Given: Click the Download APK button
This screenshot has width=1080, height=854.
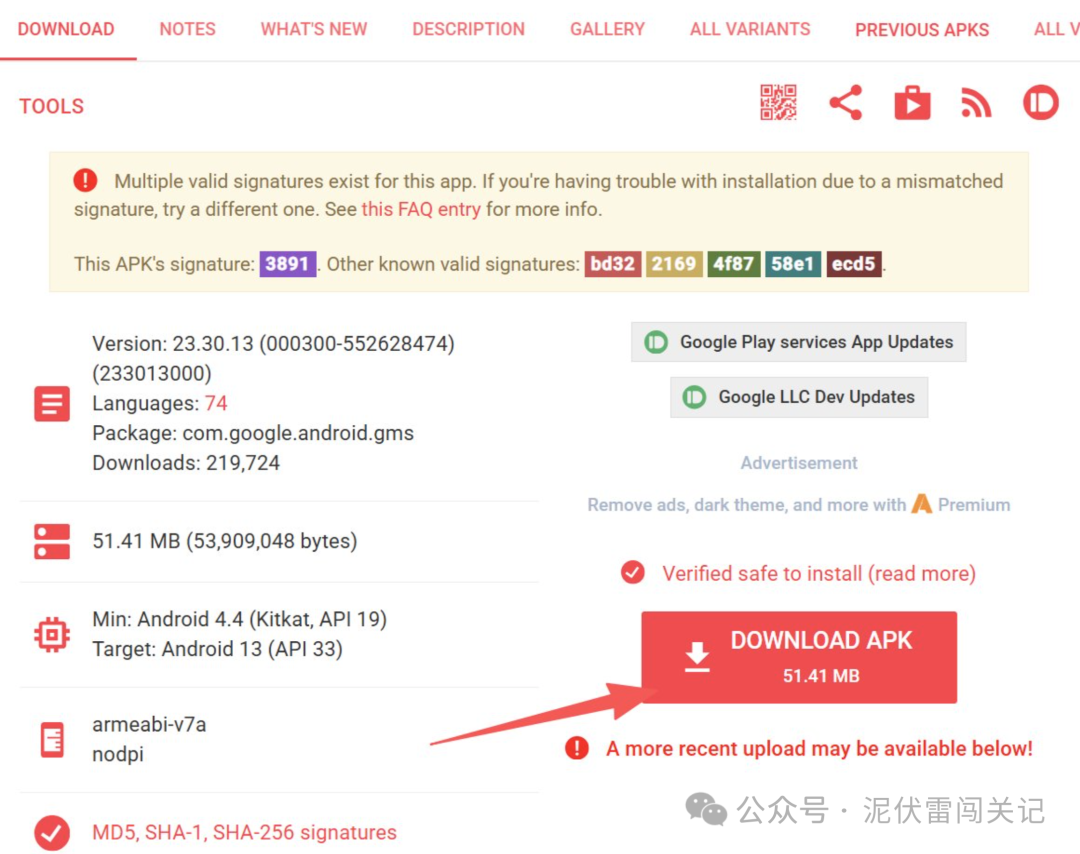Looking at the screenshot, I should click(x=799, y=657).
